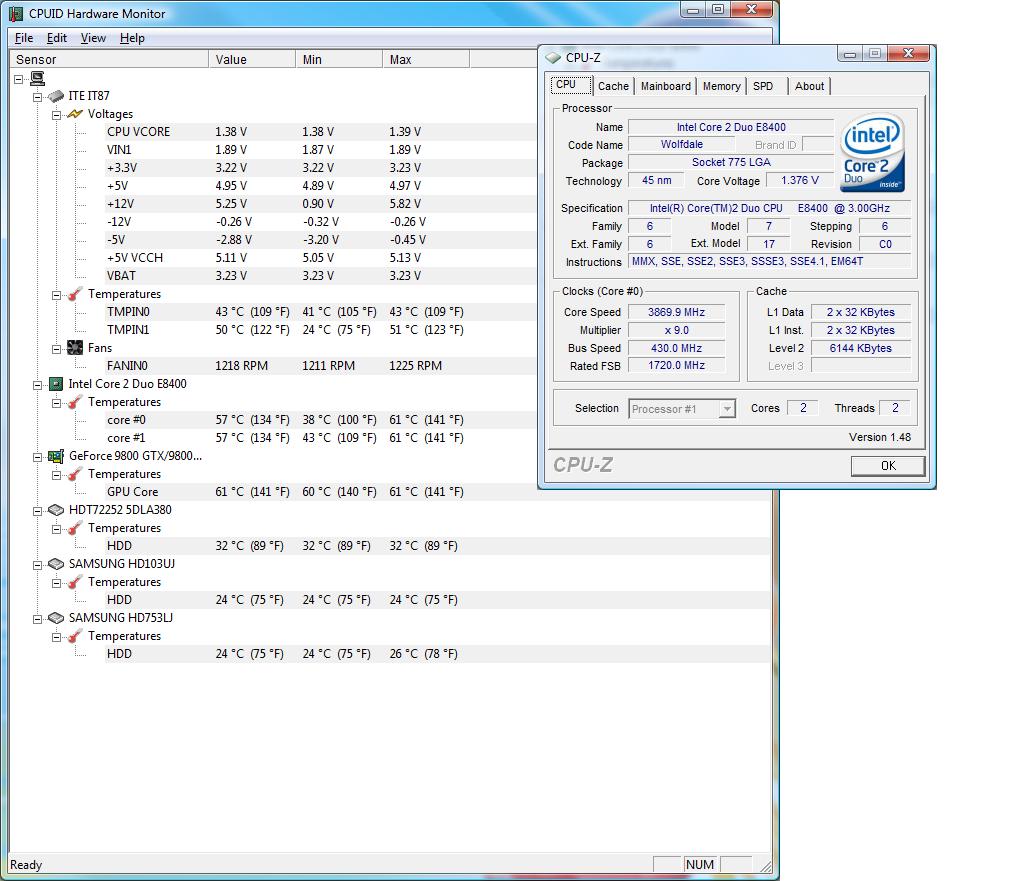Select the VBAT voltage row
1024x881 pixels.
(320, 276)
